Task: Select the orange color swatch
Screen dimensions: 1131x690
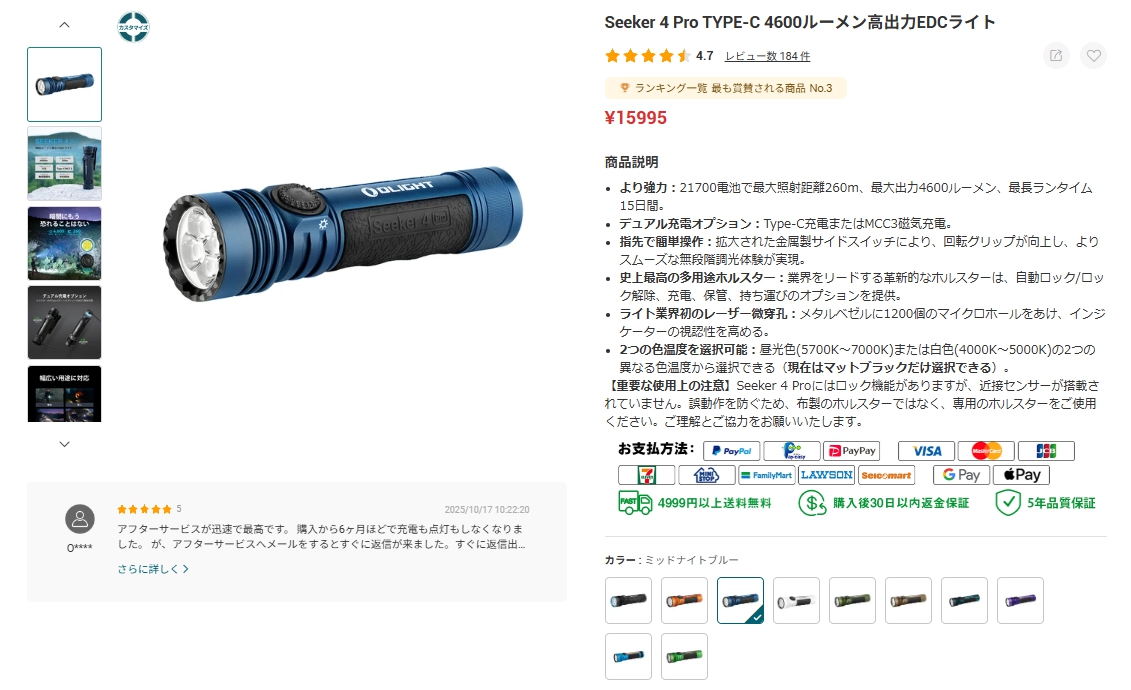Action: click(x=685, y=600)
